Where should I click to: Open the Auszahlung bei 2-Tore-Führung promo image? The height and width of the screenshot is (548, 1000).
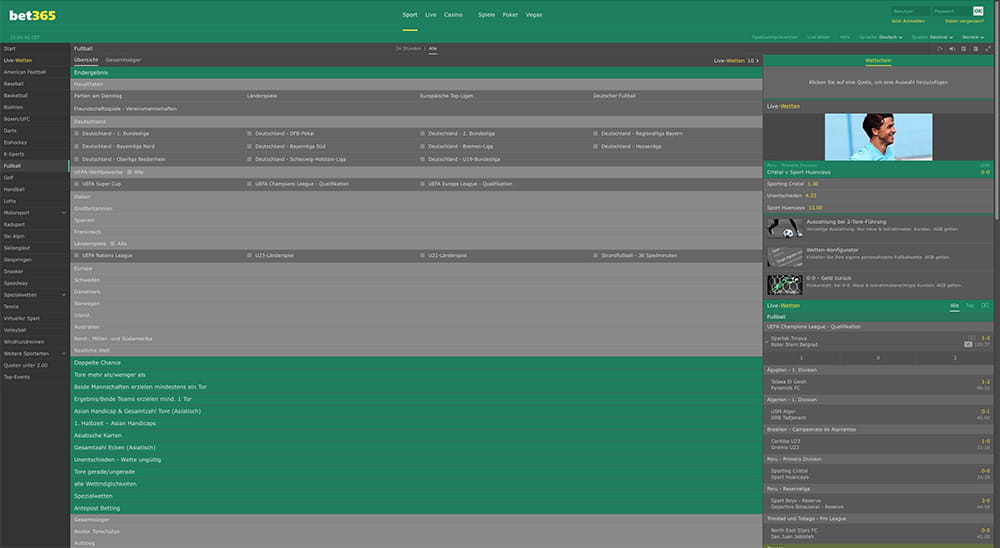tap(784, 228)
